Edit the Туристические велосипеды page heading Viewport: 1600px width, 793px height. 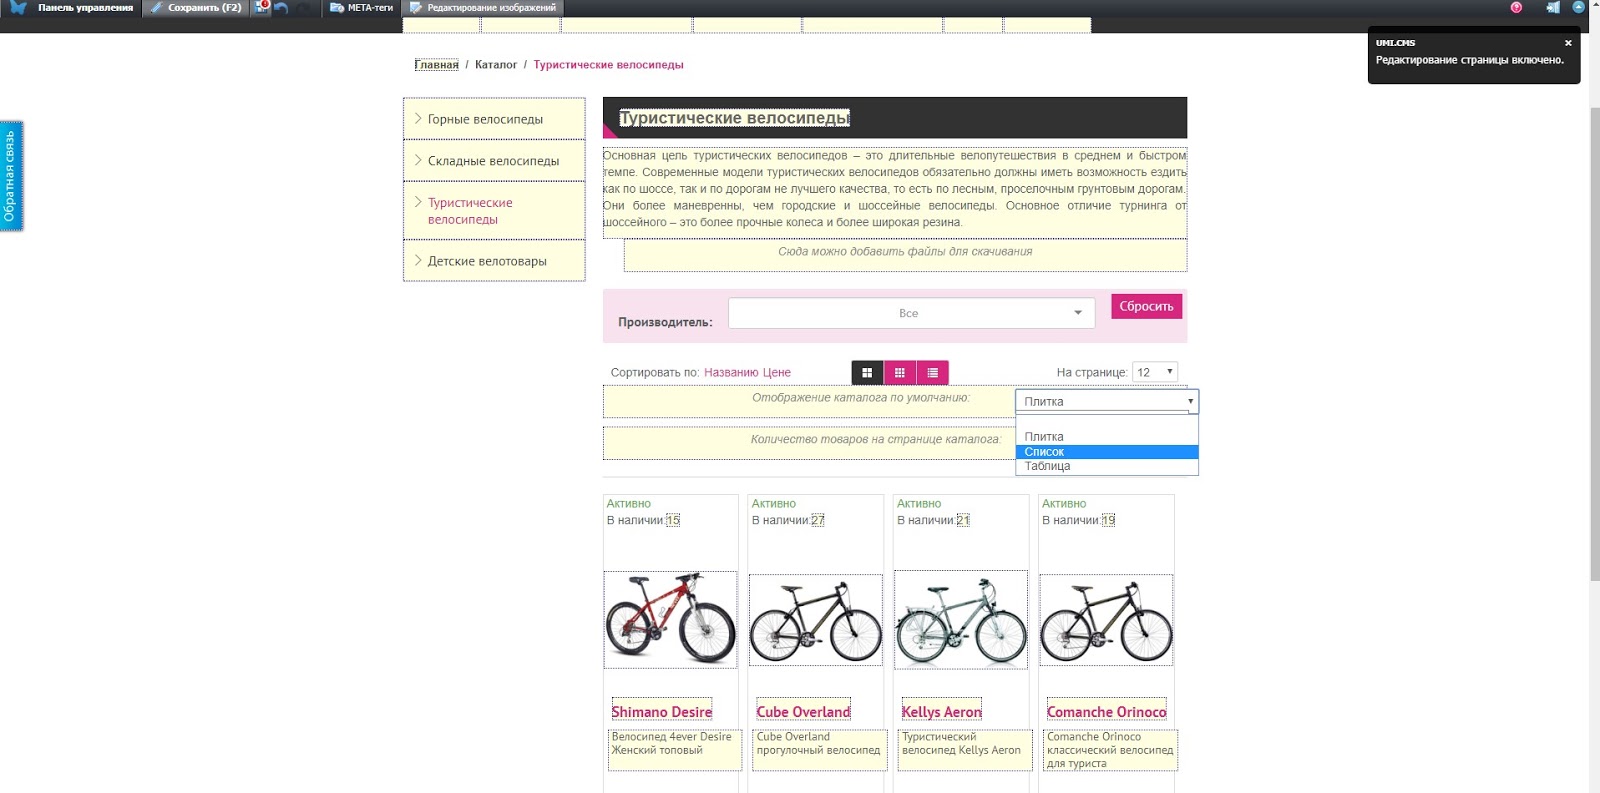[x=734, y=118]
